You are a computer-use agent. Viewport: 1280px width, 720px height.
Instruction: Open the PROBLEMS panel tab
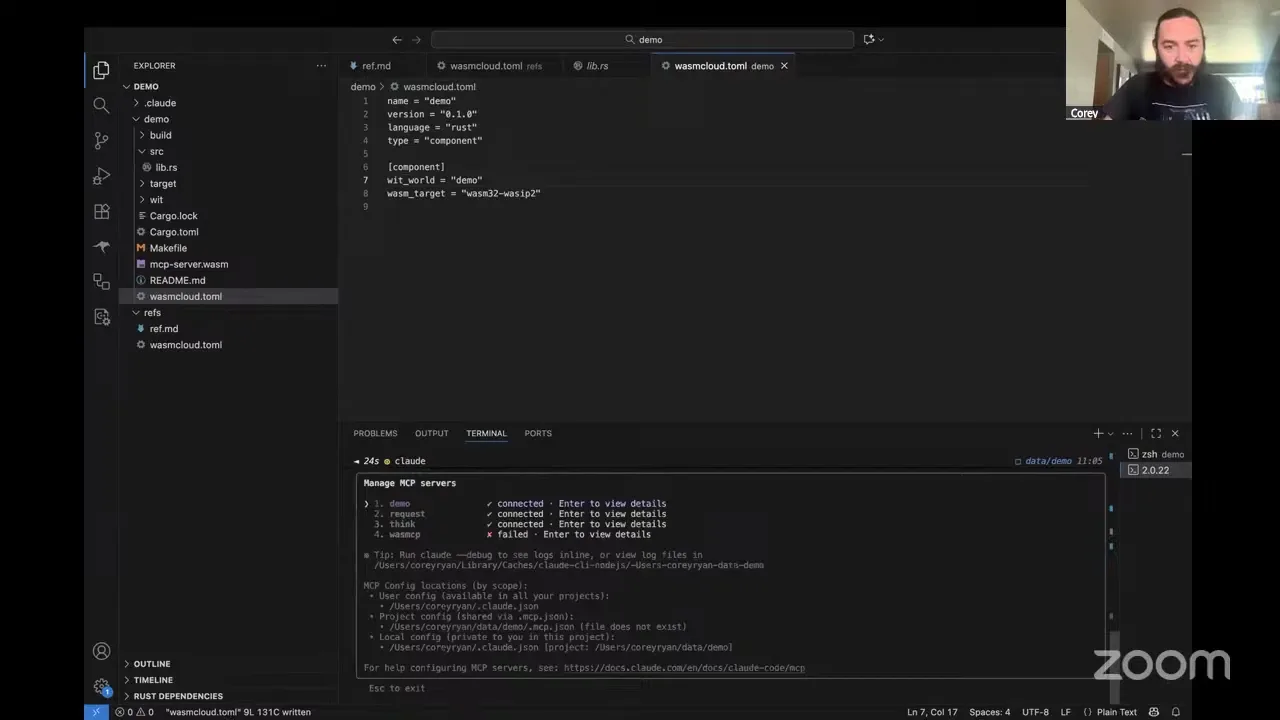click(x=375, y=433)
